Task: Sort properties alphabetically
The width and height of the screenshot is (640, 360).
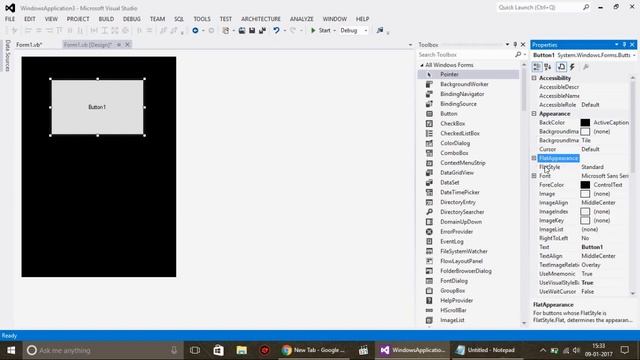Action: coord(548,67)
